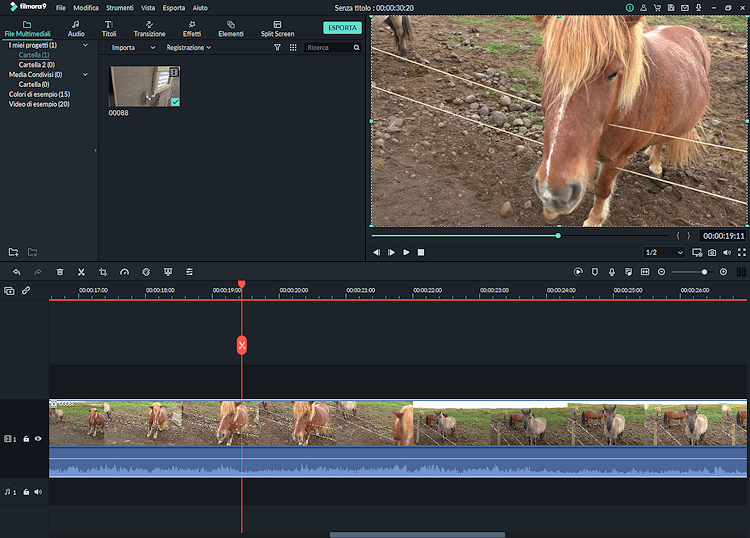
Task: Select Colori di esempio (15)
Action: (39, 94)
